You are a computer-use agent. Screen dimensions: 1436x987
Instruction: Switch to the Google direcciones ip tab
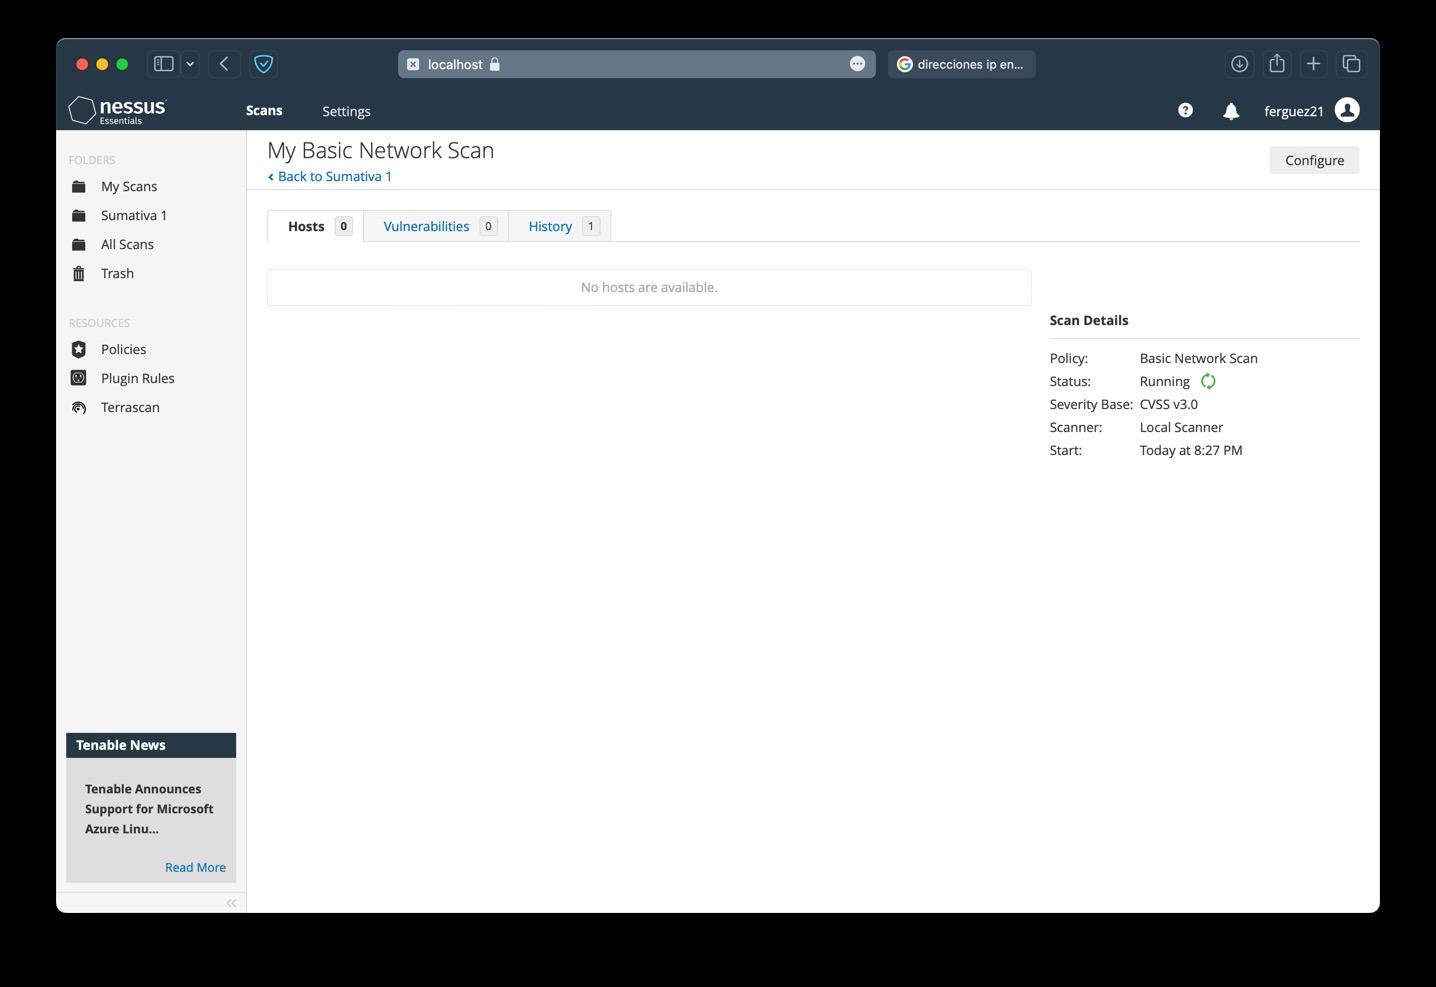tap(962, 64)
